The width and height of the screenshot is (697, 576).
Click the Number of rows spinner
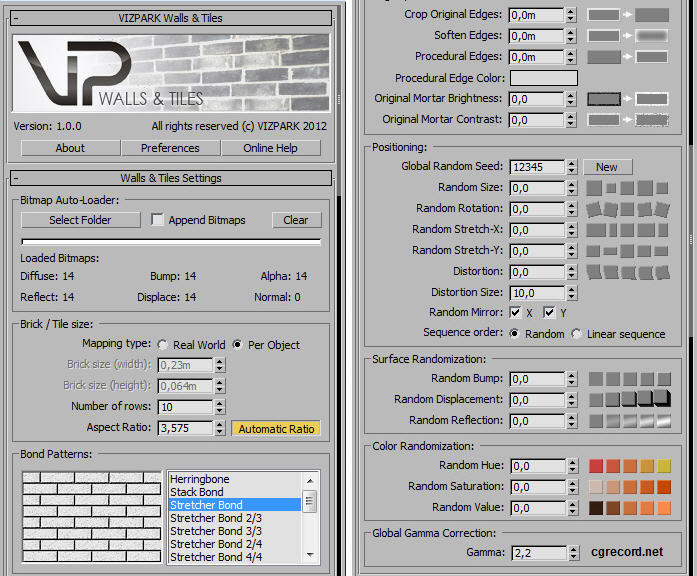tap(220, 407)
